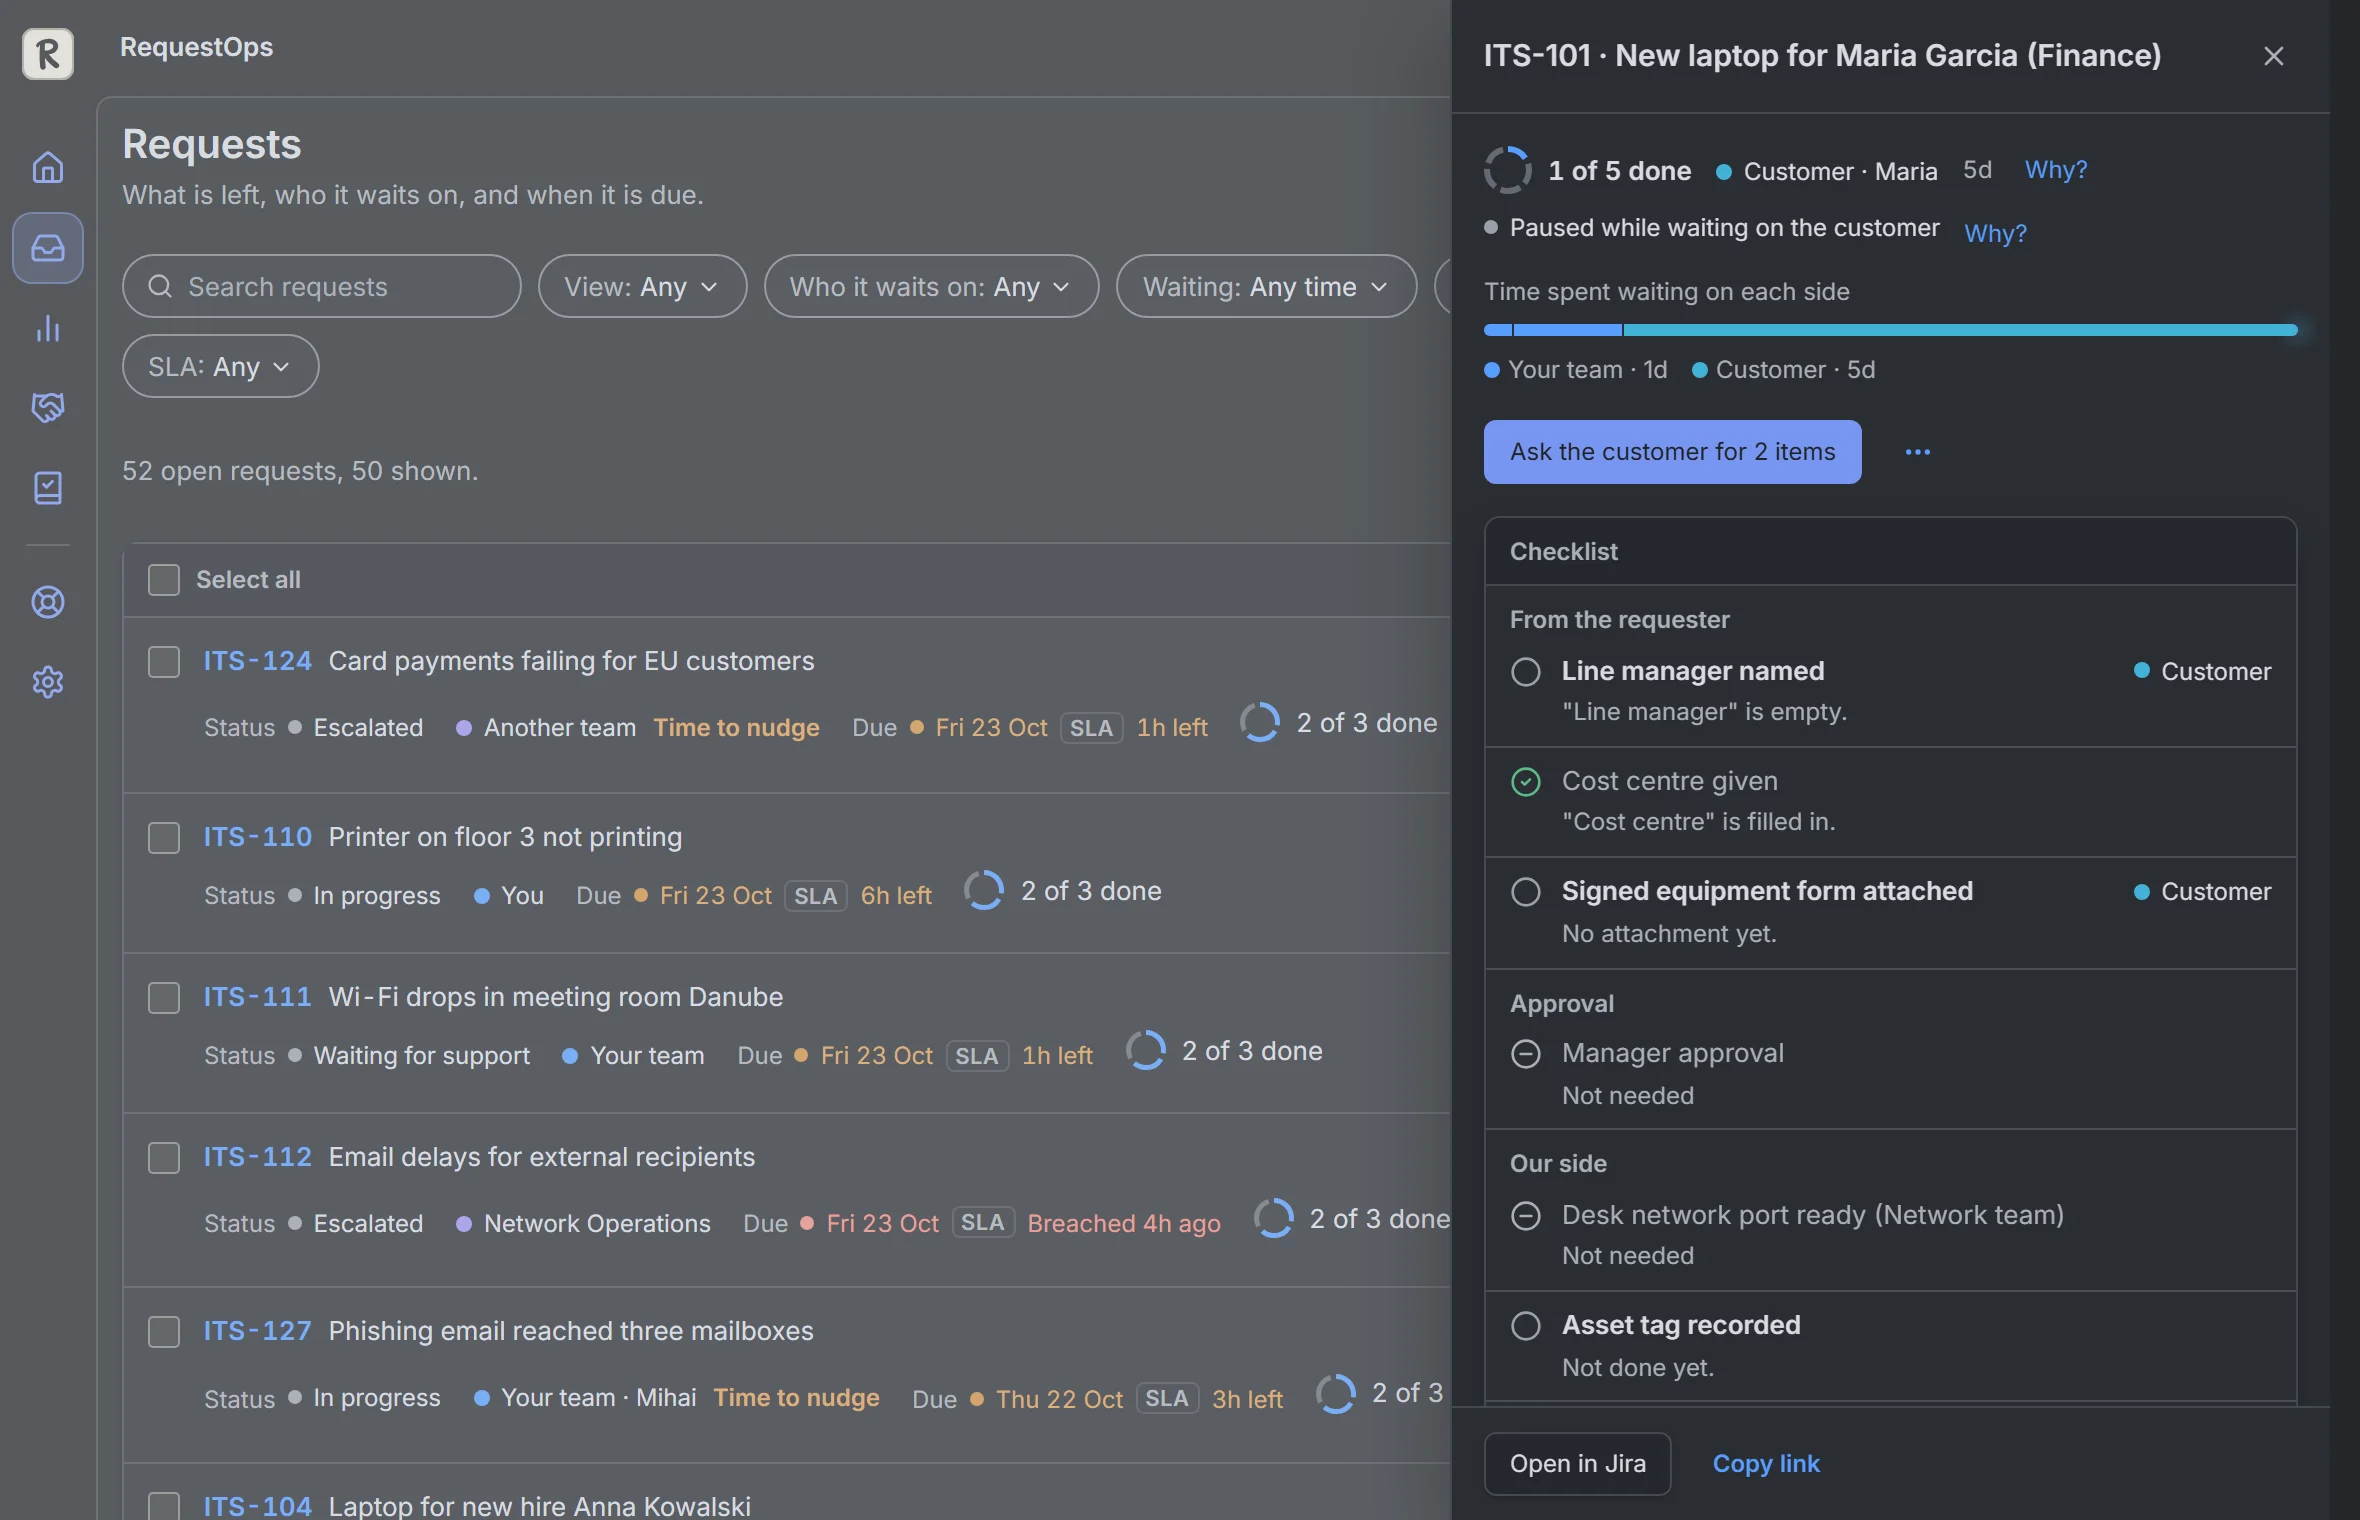The width and height of the screenshot is (2360, 1520).
Task: Open request ITS-112 link
Action: [257, 1157]
